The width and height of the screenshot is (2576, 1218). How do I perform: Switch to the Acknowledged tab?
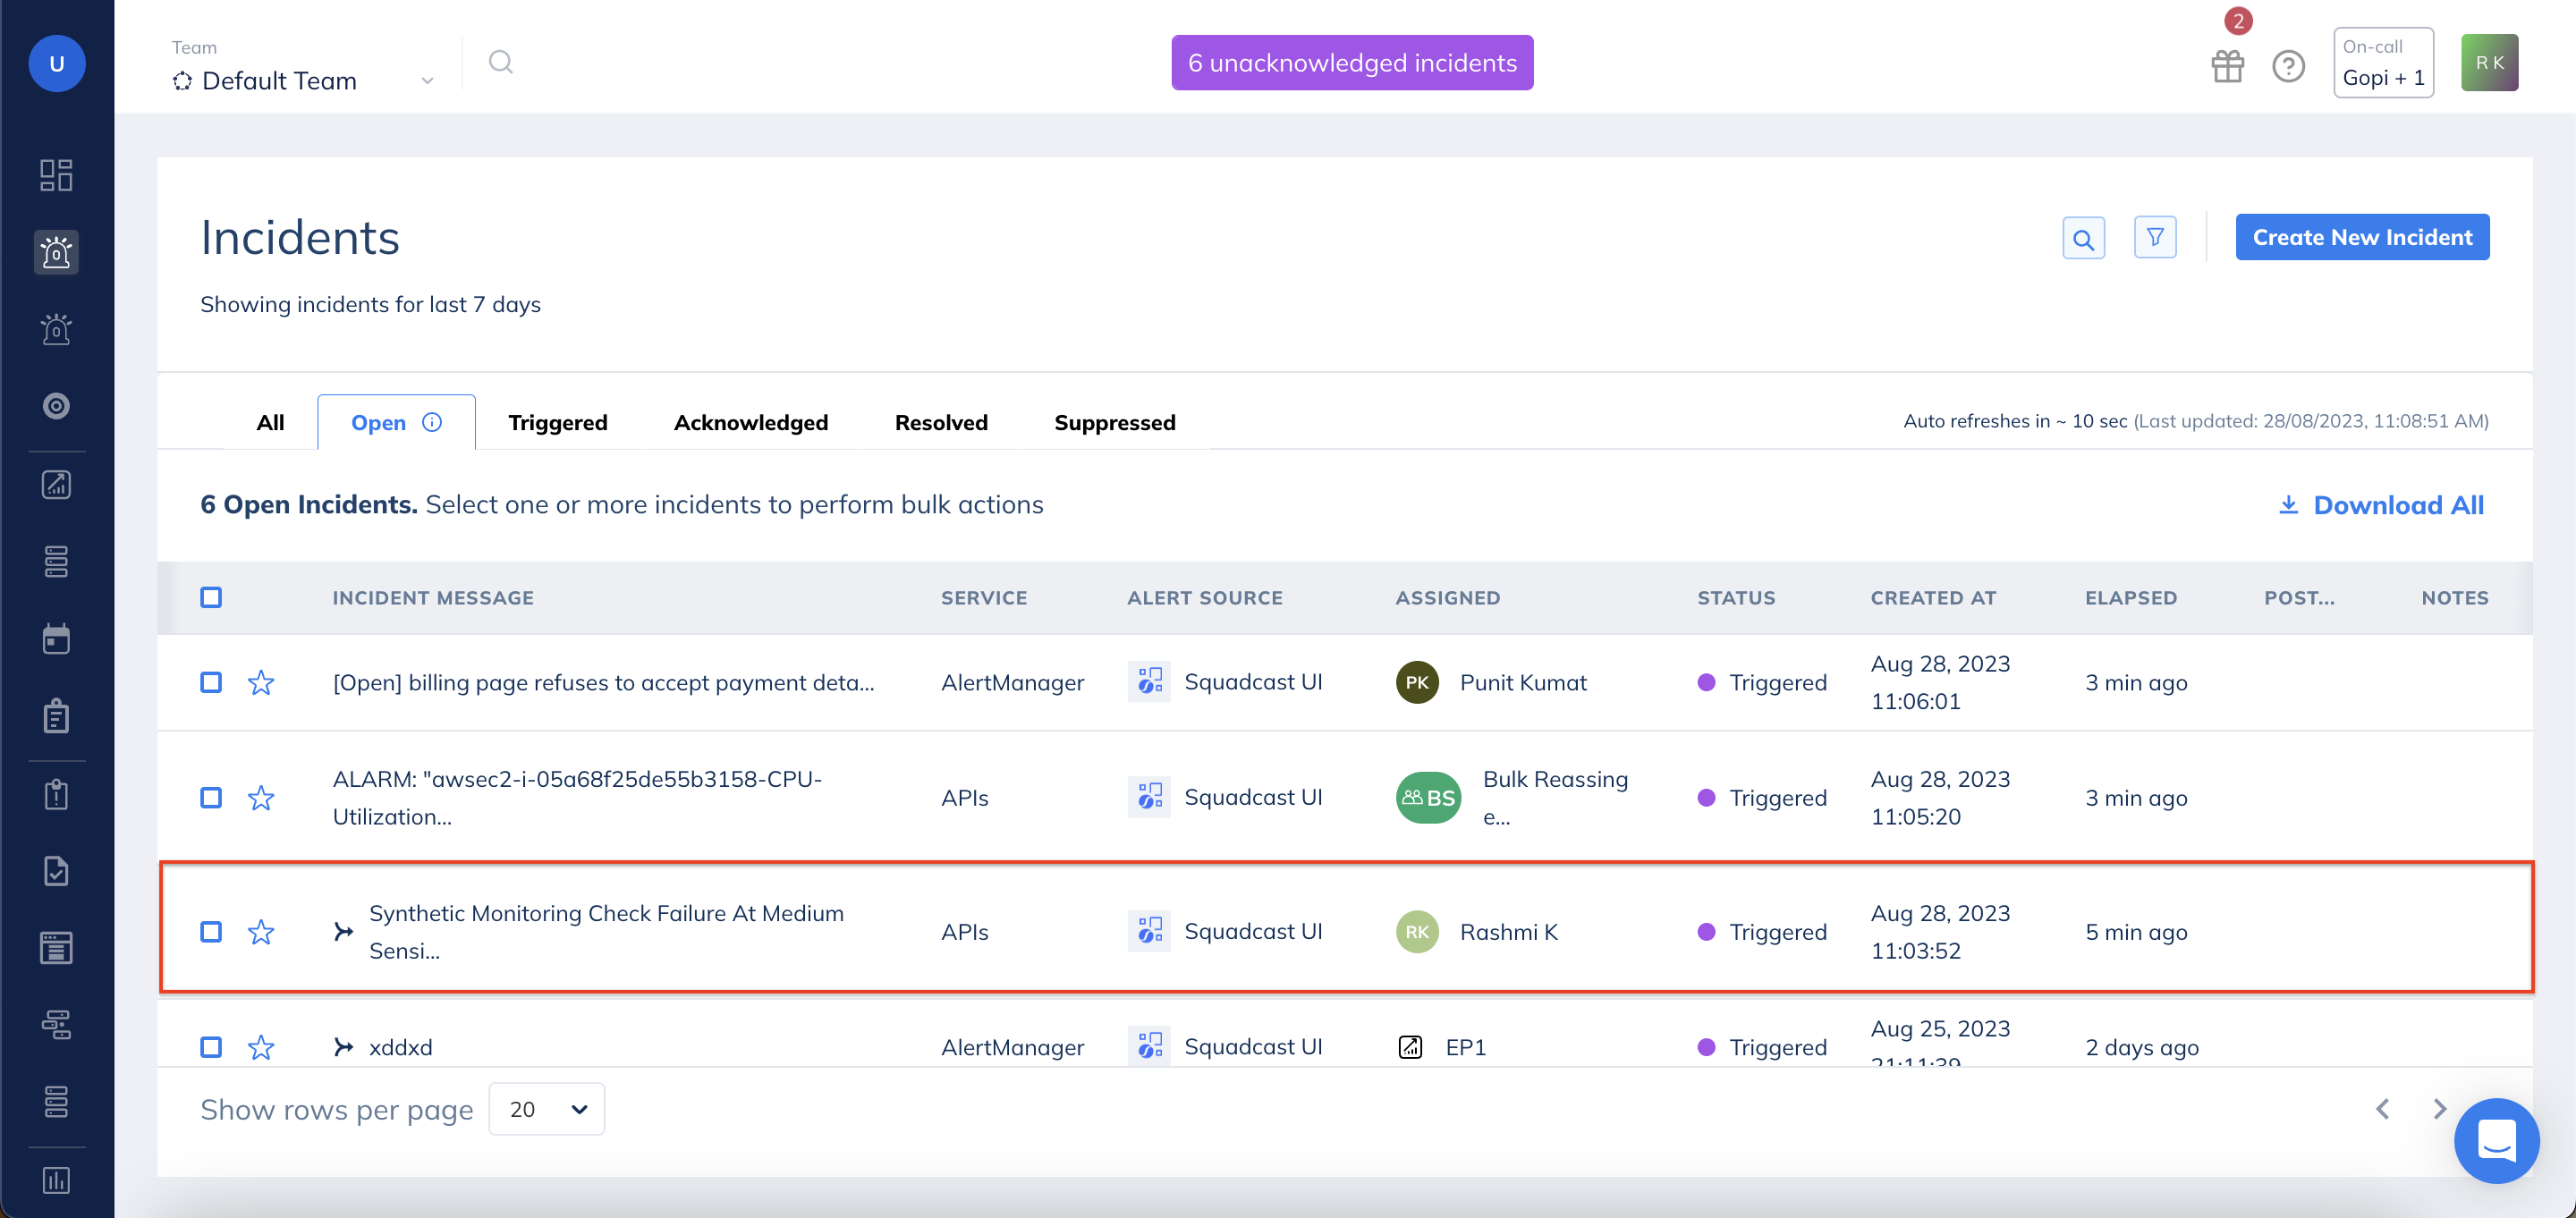(x=750, y=422)
